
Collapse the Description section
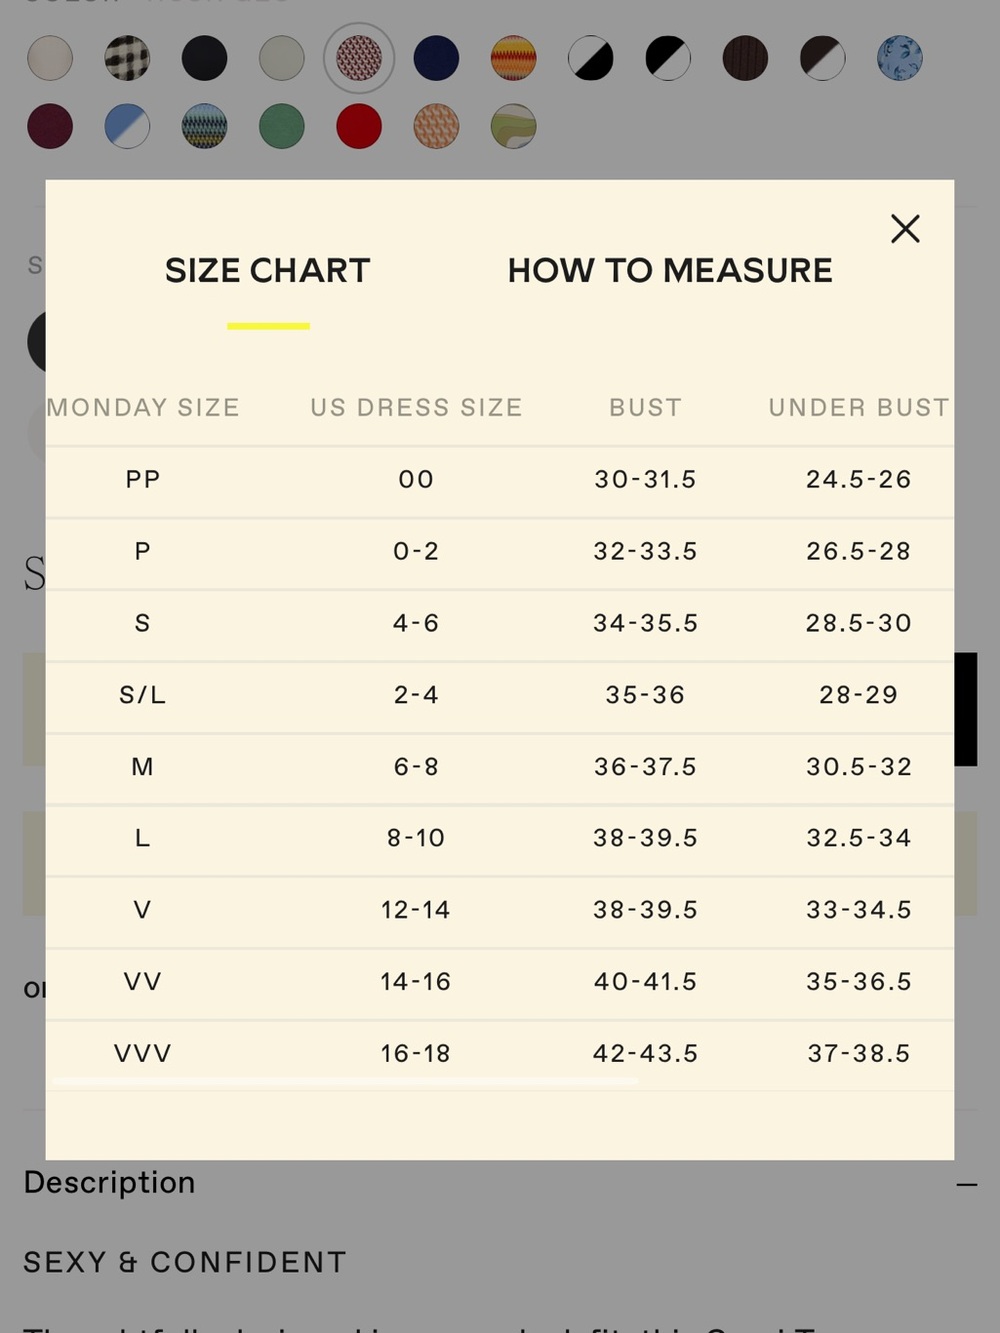(966, 1185)
